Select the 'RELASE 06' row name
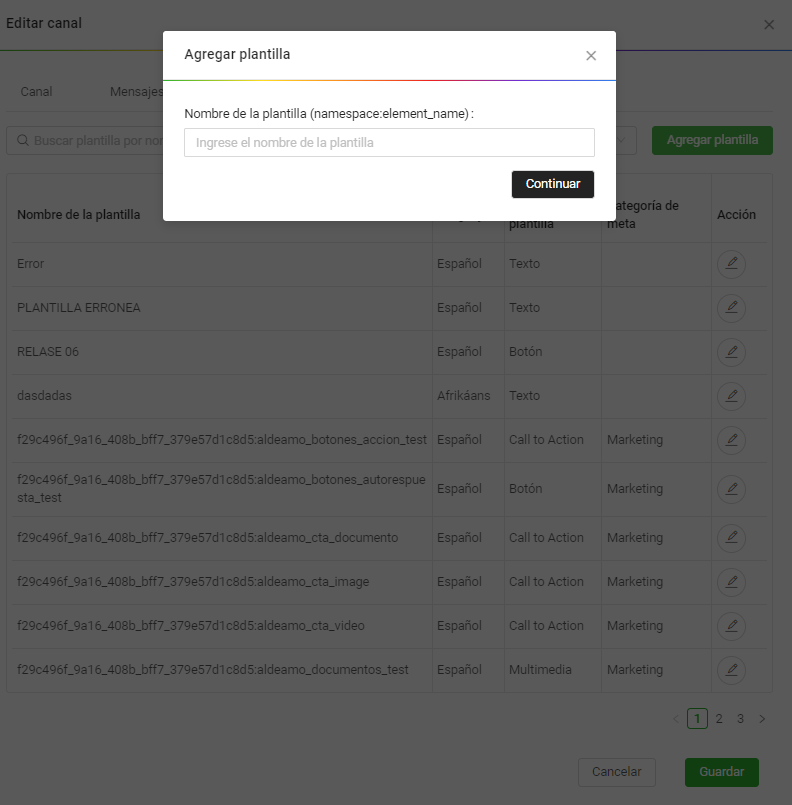 [48, 352]
